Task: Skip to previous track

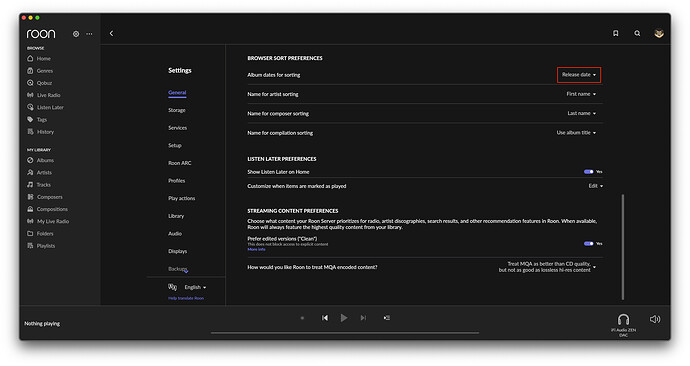Action: coord(325,318)
